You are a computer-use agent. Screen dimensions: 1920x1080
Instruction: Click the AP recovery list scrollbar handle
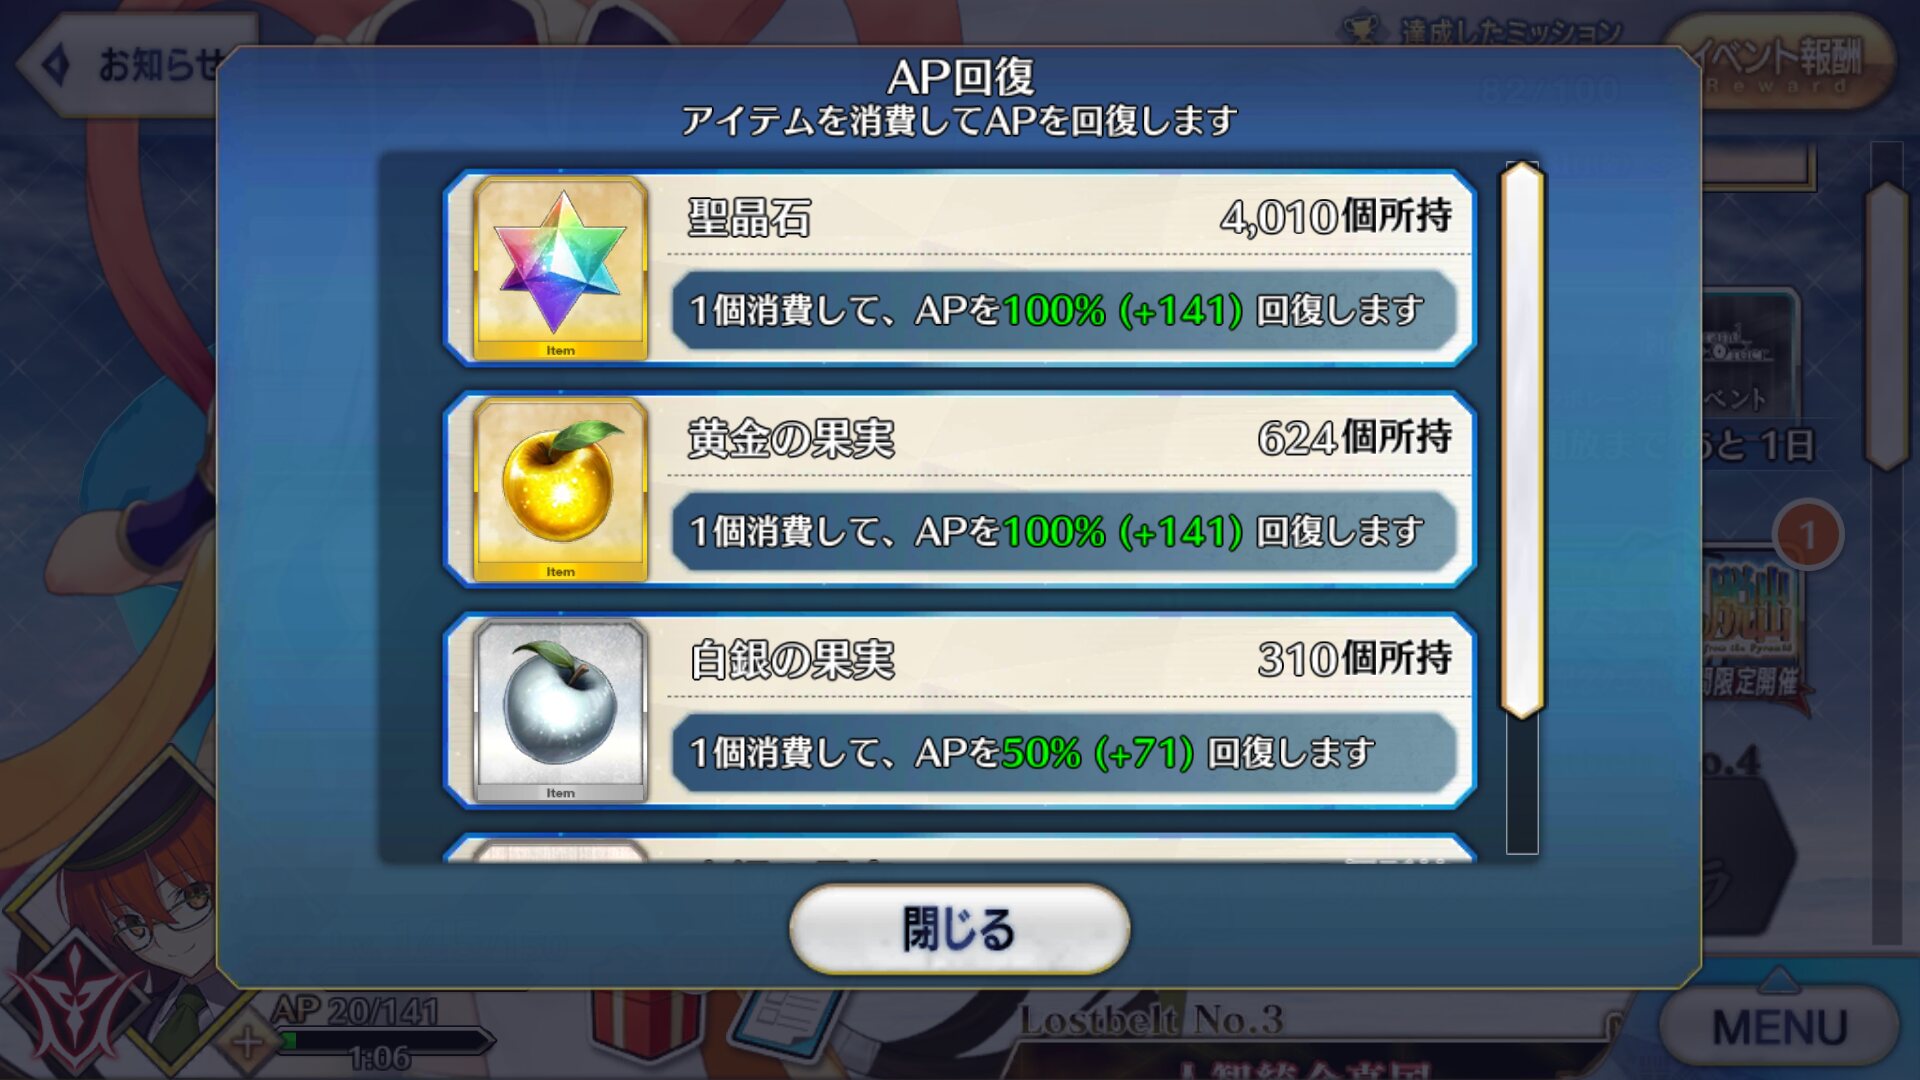click(x=1522, y=440)
